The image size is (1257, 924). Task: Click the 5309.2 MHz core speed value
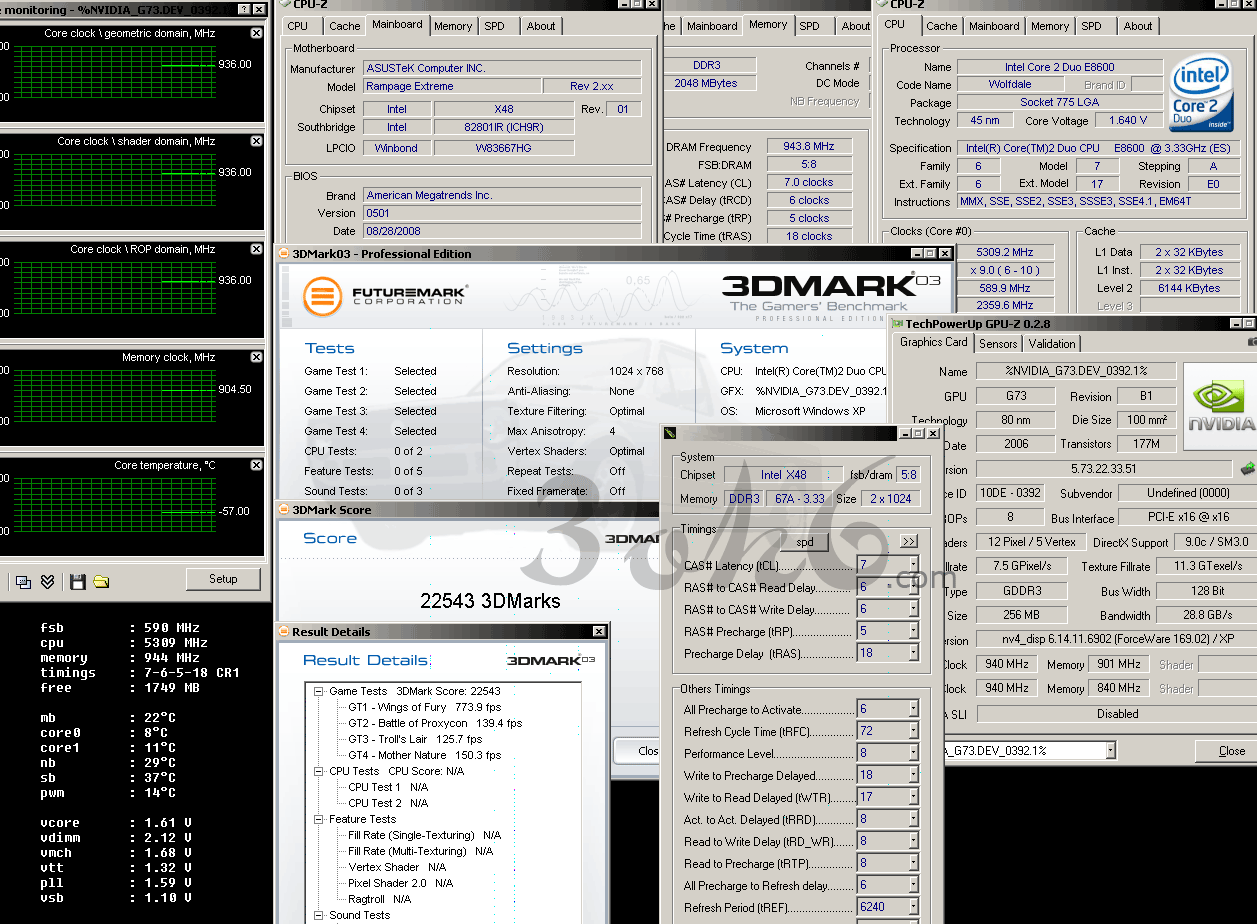[x=1006, y=252]
